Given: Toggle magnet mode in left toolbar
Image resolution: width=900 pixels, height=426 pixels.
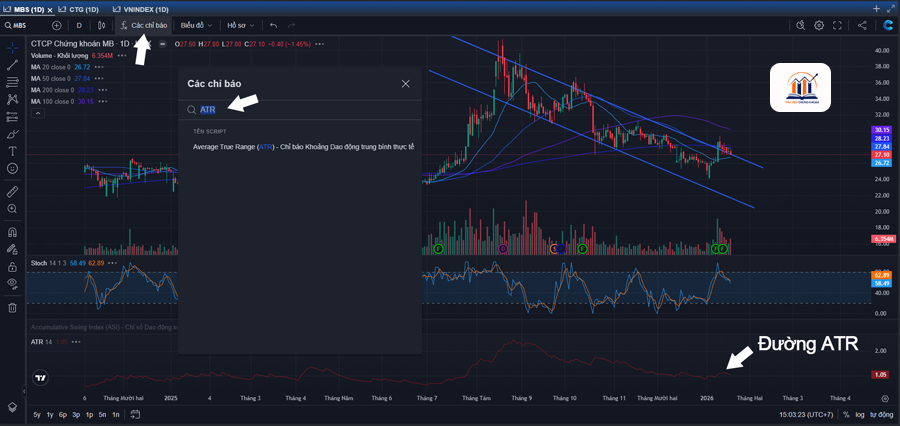Looking at the screenshot, I should (12, 232).
